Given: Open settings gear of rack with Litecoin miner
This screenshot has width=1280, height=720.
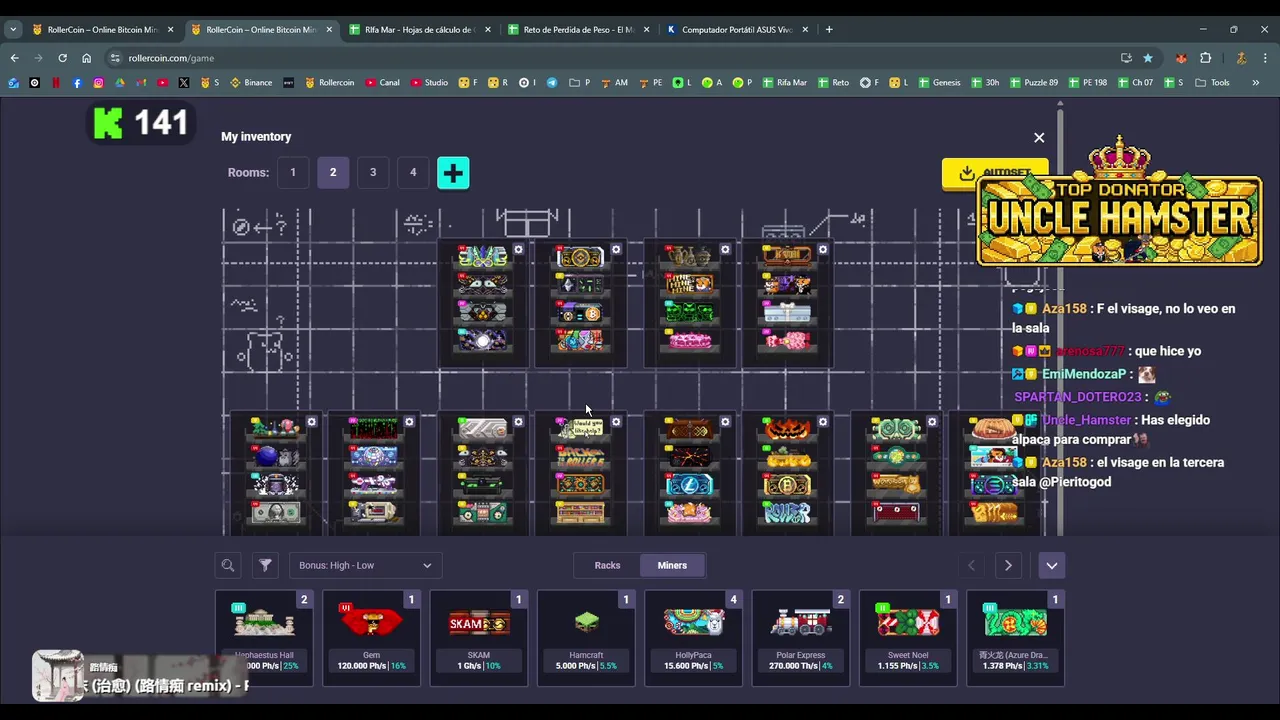Looking at the screenshot, I should pyautogui.click(x=725, y=422).
